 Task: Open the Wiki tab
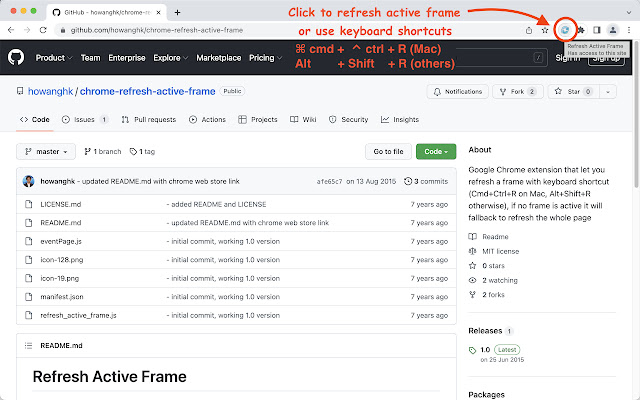[303, 120]
